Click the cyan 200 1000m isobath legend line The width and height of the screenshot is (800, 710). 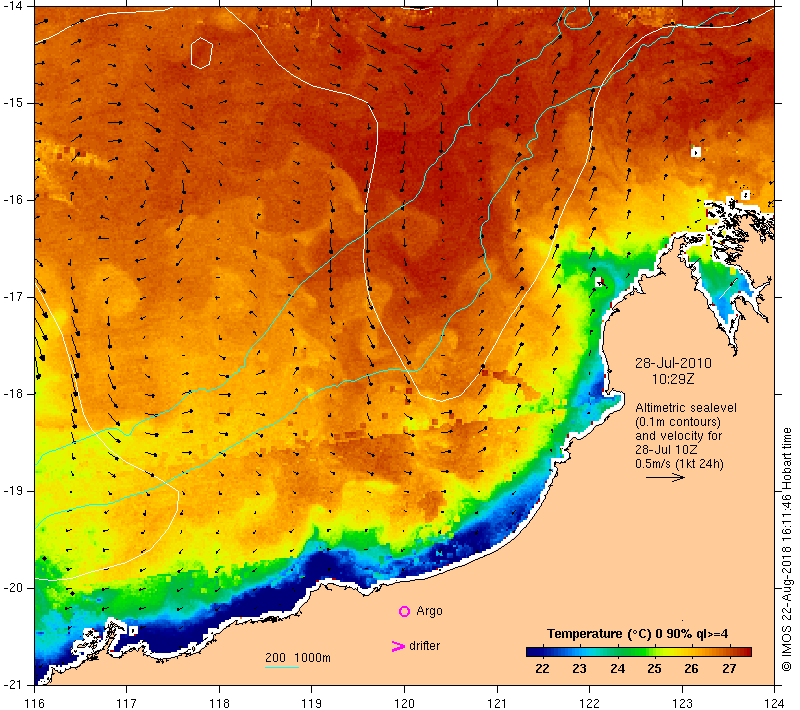282,667
